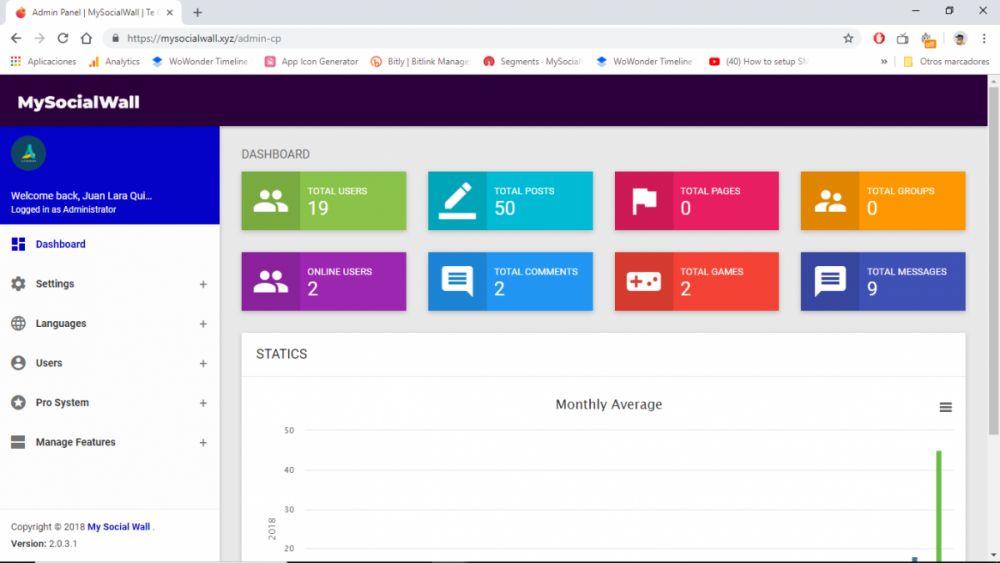Image resolution: width=1000 pixels, height=563 pixels.
Task: Open the Chrome three-dot menu
Action: click(984, 38)
